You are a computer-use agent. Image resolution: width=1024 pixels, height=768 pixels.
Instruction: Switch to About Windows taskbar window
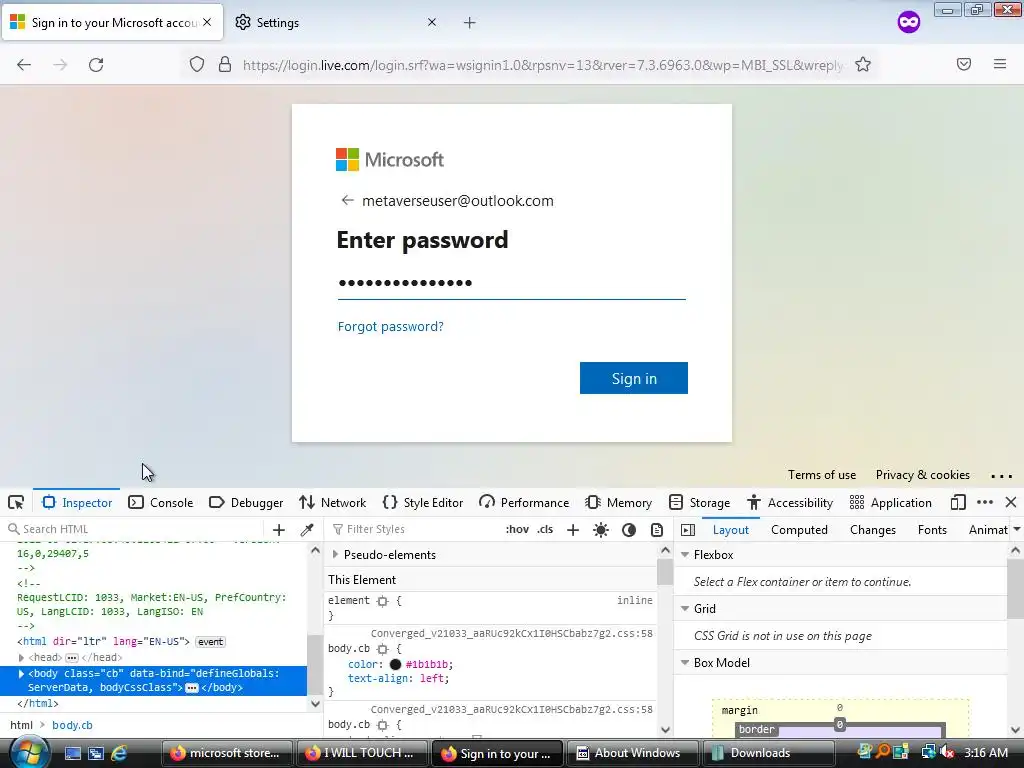[632, 753]
